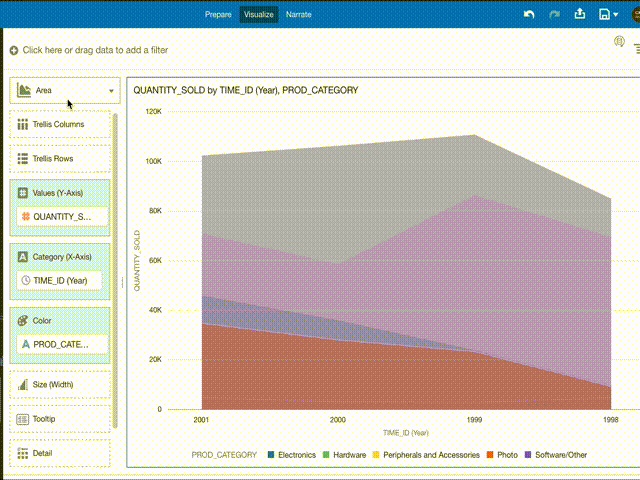Switch to the Narrate tab
640x480 pixels.
298,14
